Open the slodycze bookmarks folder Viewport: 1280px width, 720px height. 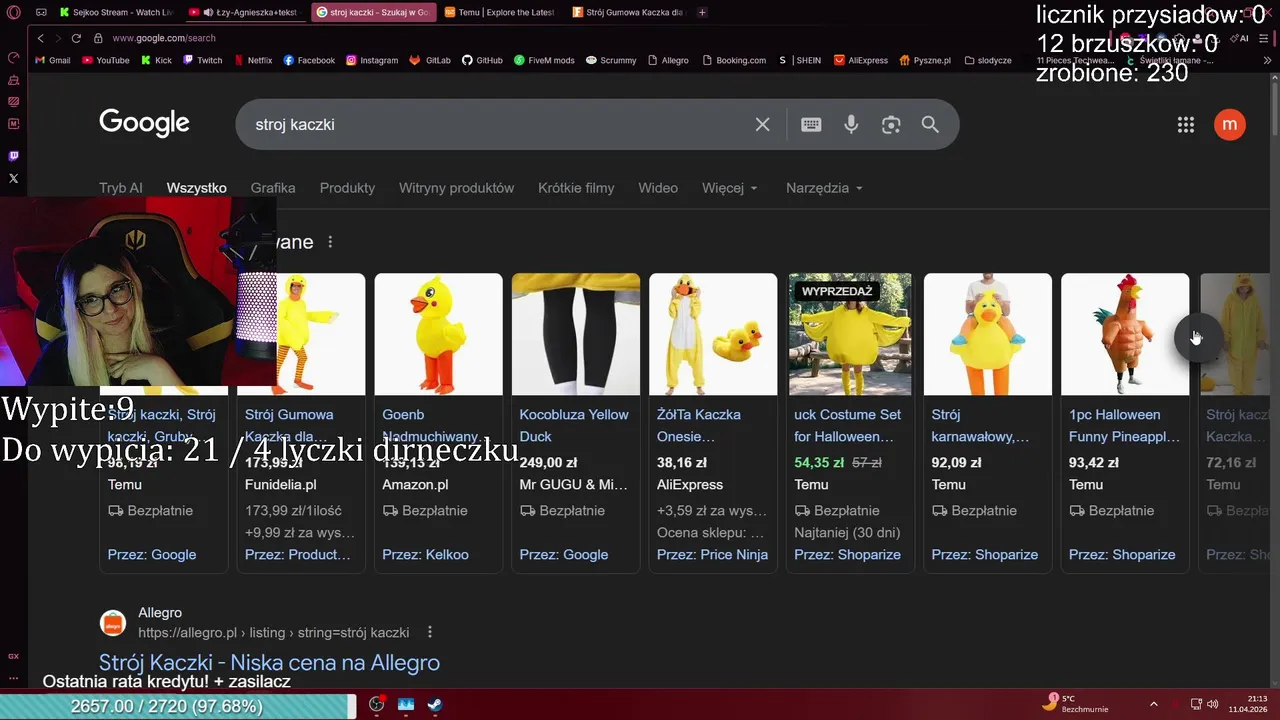(x=988, y=60)
